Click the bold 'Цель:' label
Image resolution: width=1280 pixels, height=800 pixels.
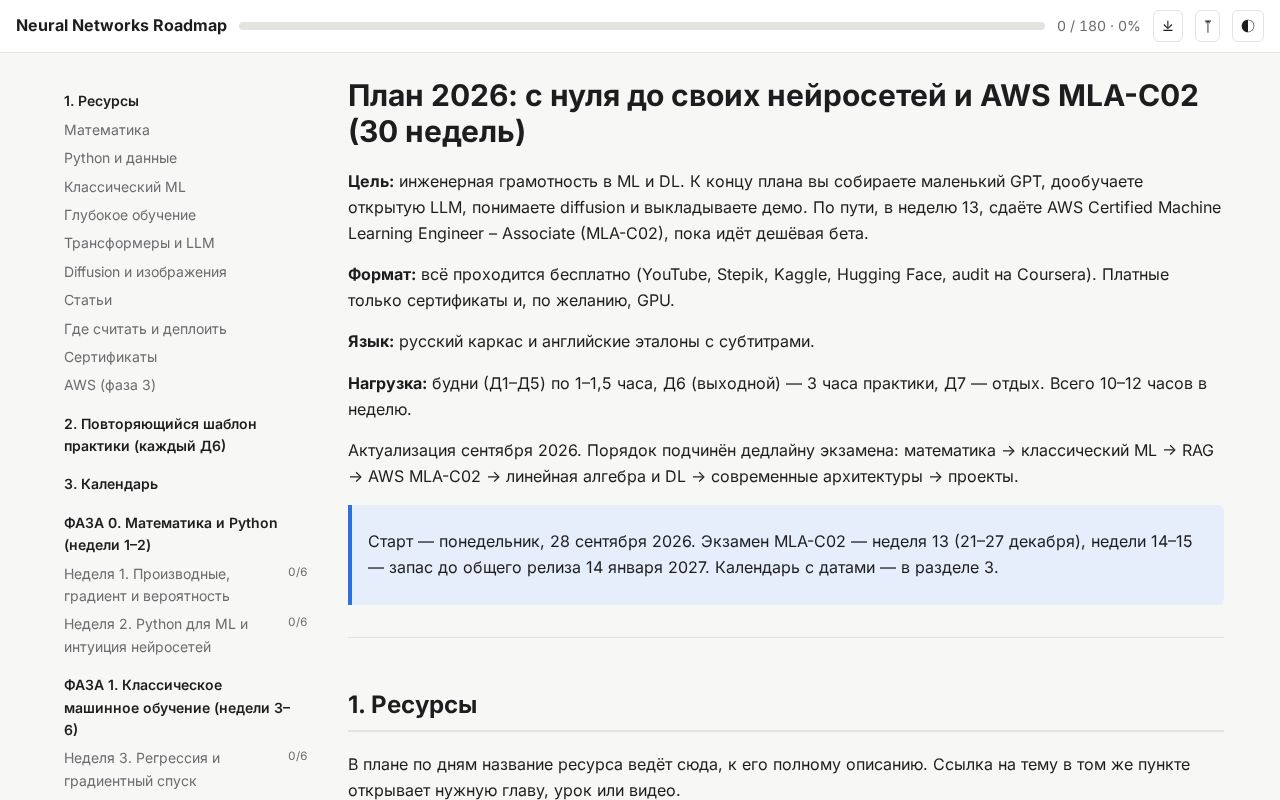tap(371, 181)
